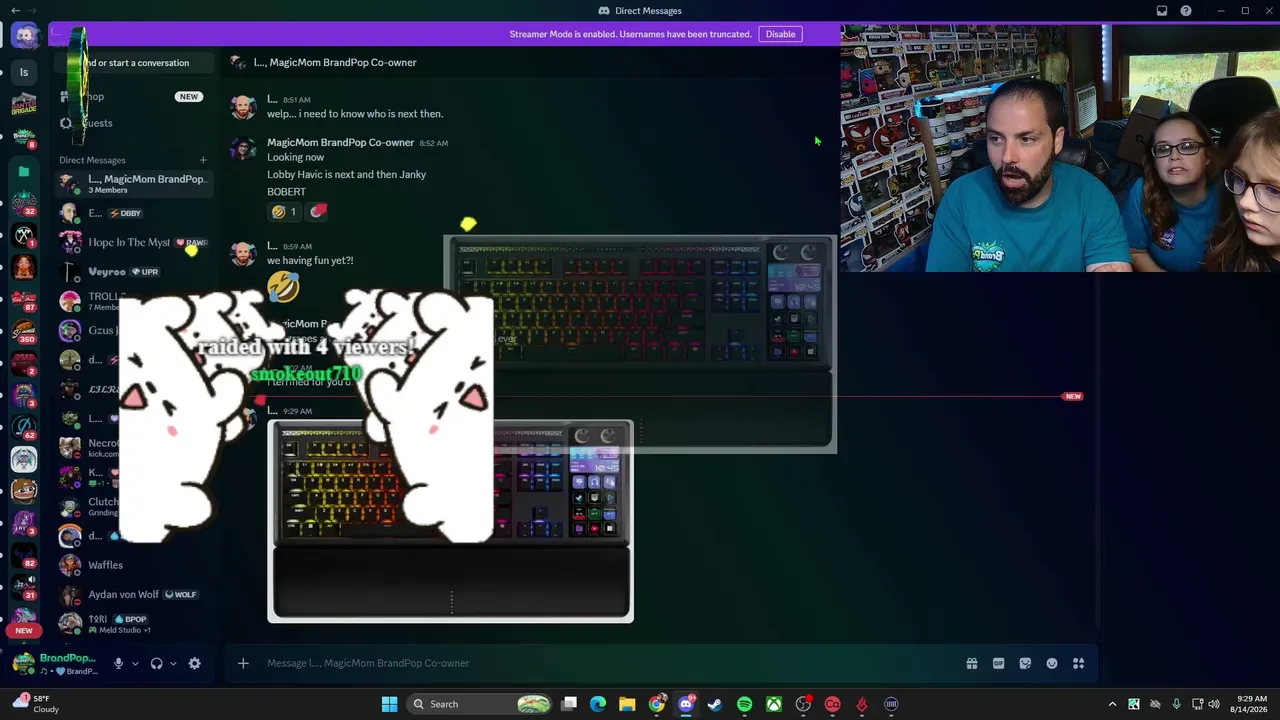Click the message "Lobby Havic is next and then Janky"
This screenshot has width=1280, height=720.
(x=346, y=174)
